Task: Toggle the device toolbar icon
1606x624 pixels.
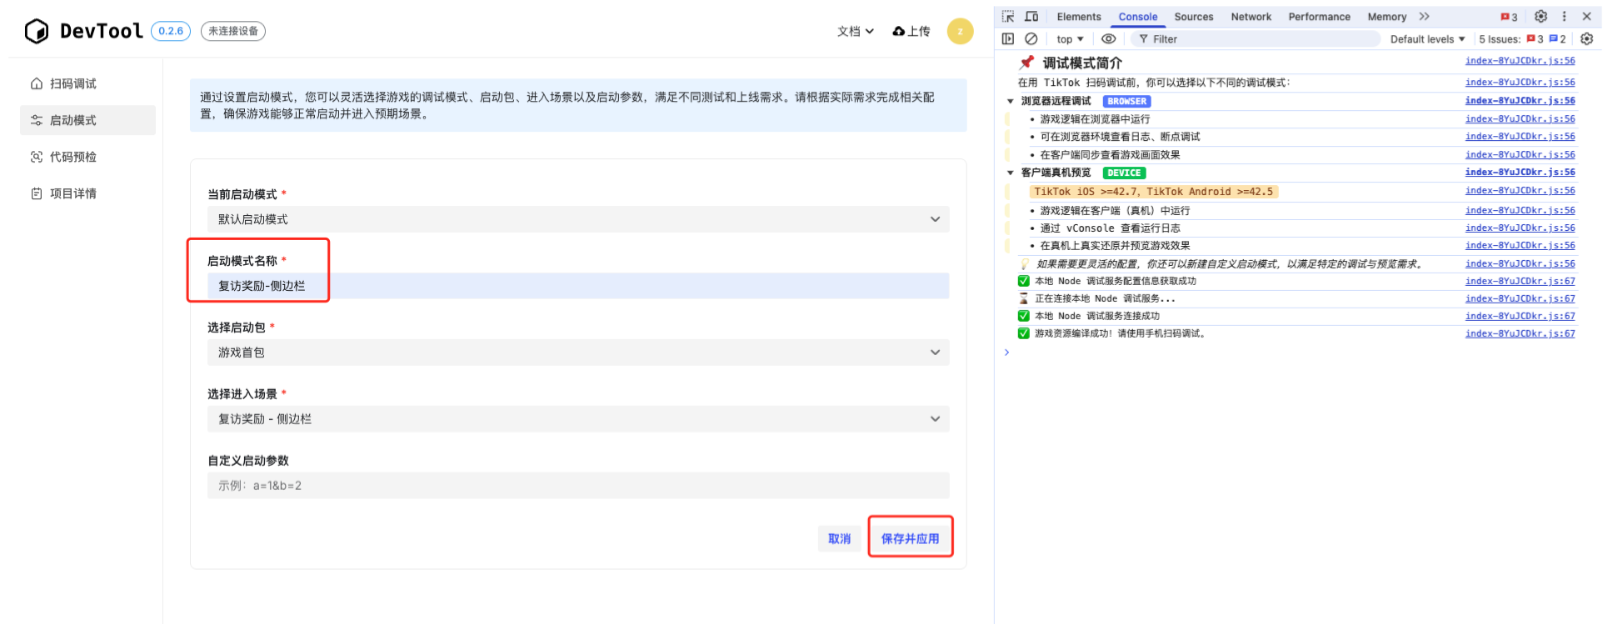Action: 1031,16
